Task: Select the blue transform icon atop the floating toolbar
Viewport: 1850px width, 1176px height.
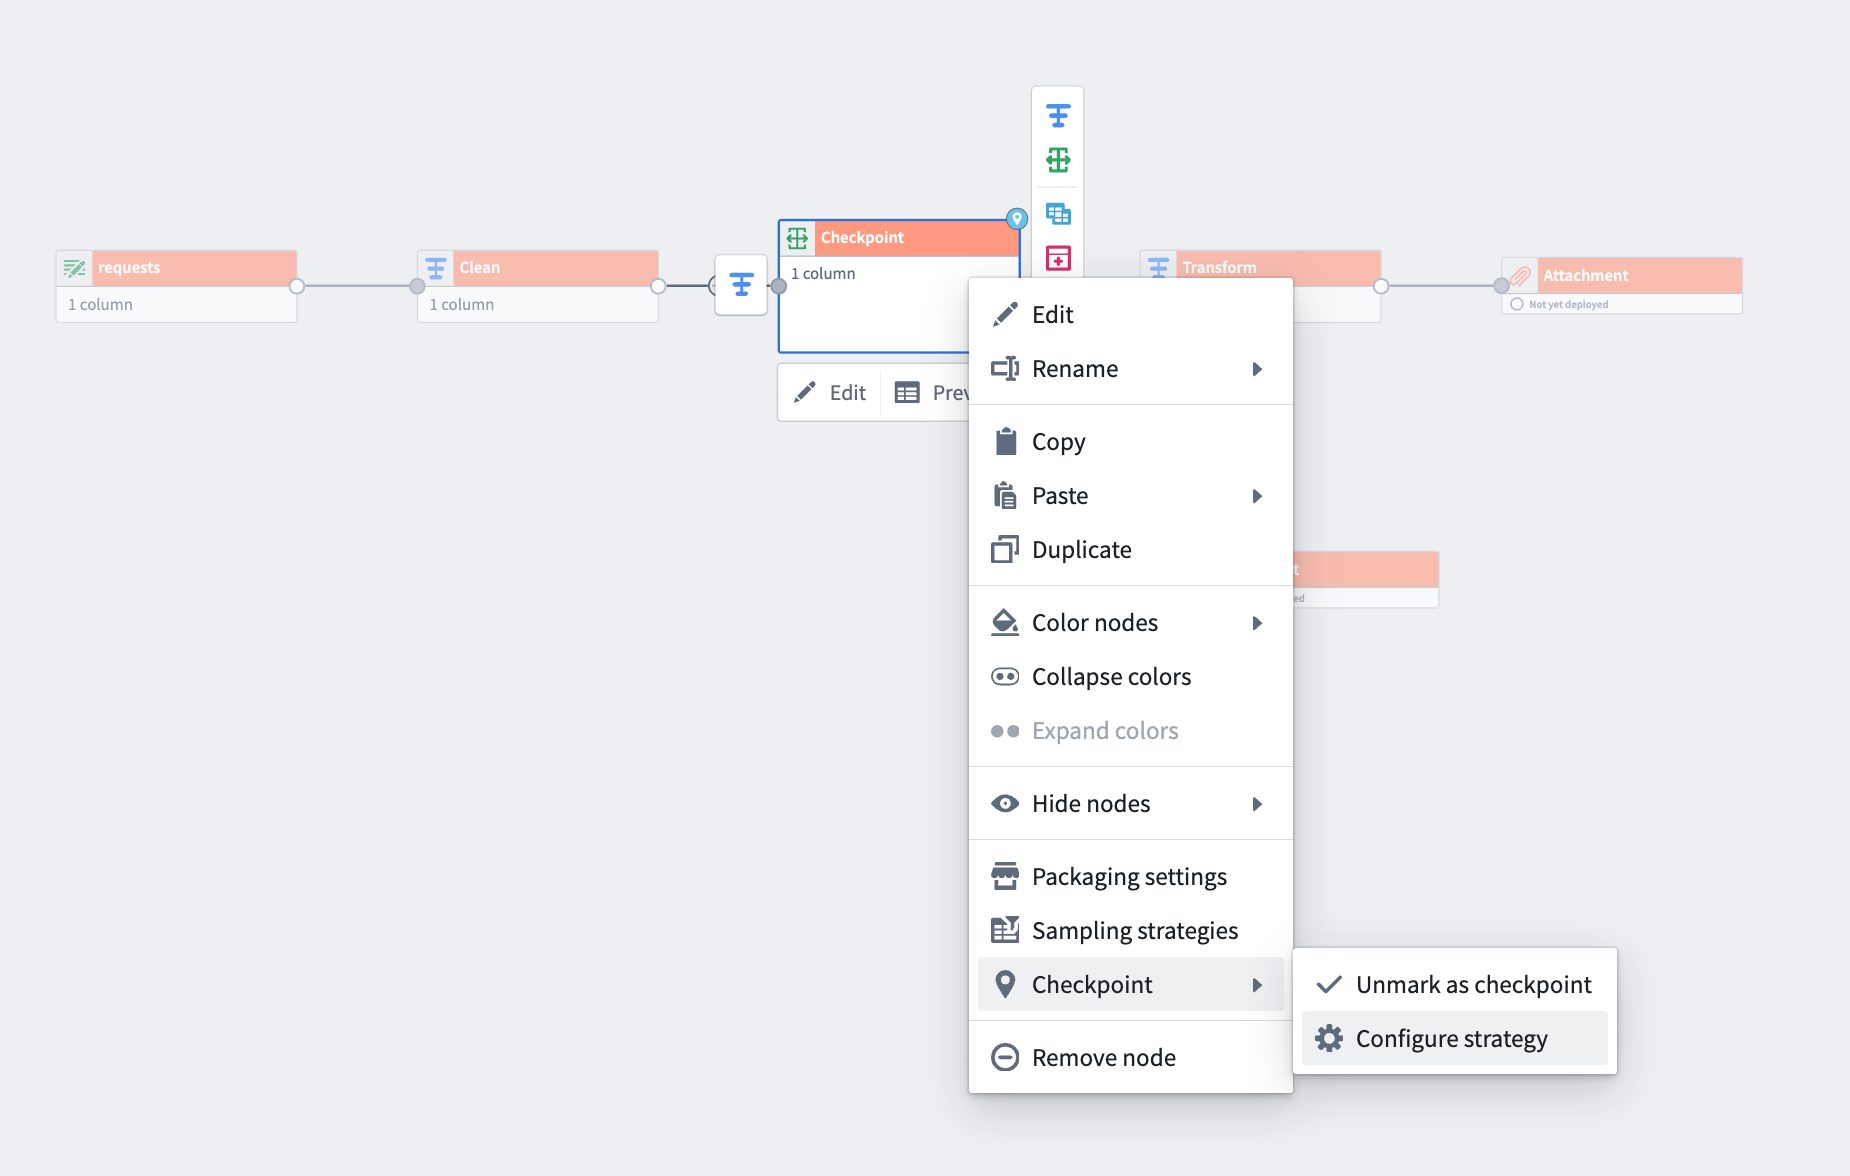Action: [1058, 115]
